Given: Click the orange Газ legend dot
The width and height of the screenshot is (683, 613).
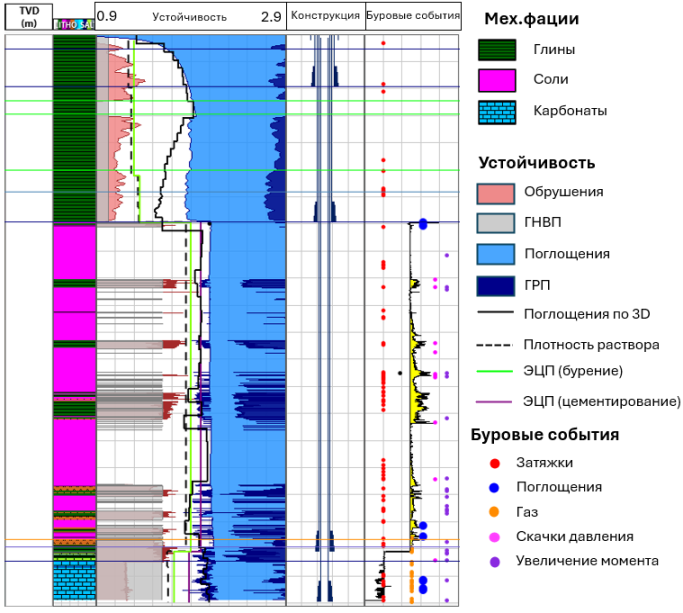Looking at the screenshot, I should pos(494,512).
